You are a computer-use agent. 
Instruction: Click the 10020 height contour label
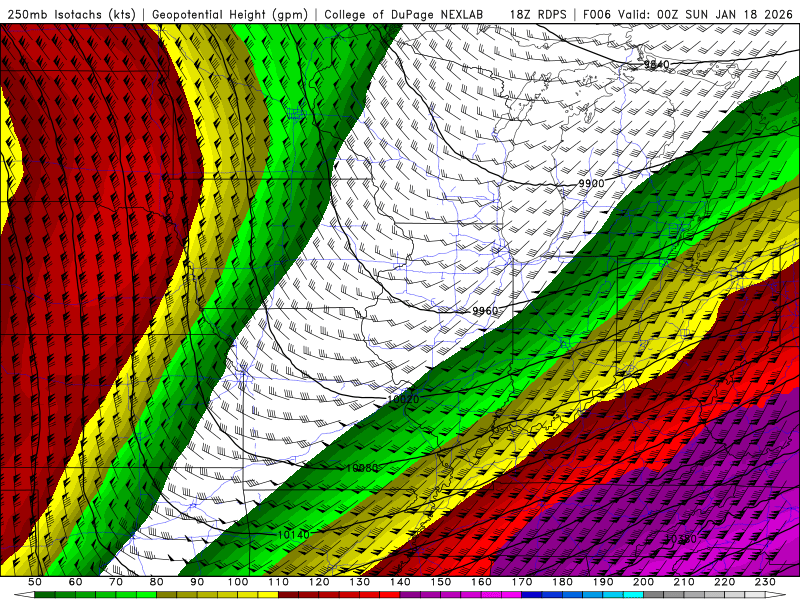pyautogui.click(x=404, y=399)
